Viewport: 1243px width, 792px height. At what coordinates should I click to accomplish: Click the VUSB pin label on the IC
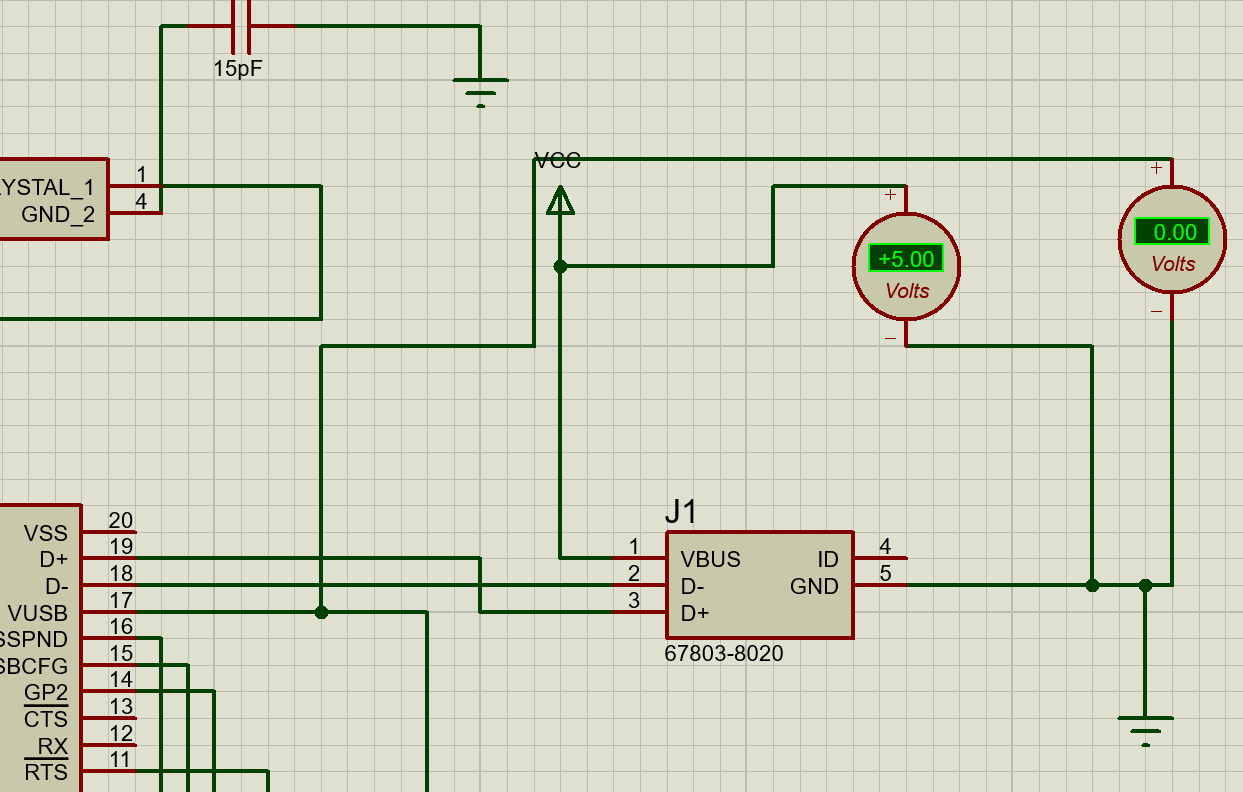38,613
